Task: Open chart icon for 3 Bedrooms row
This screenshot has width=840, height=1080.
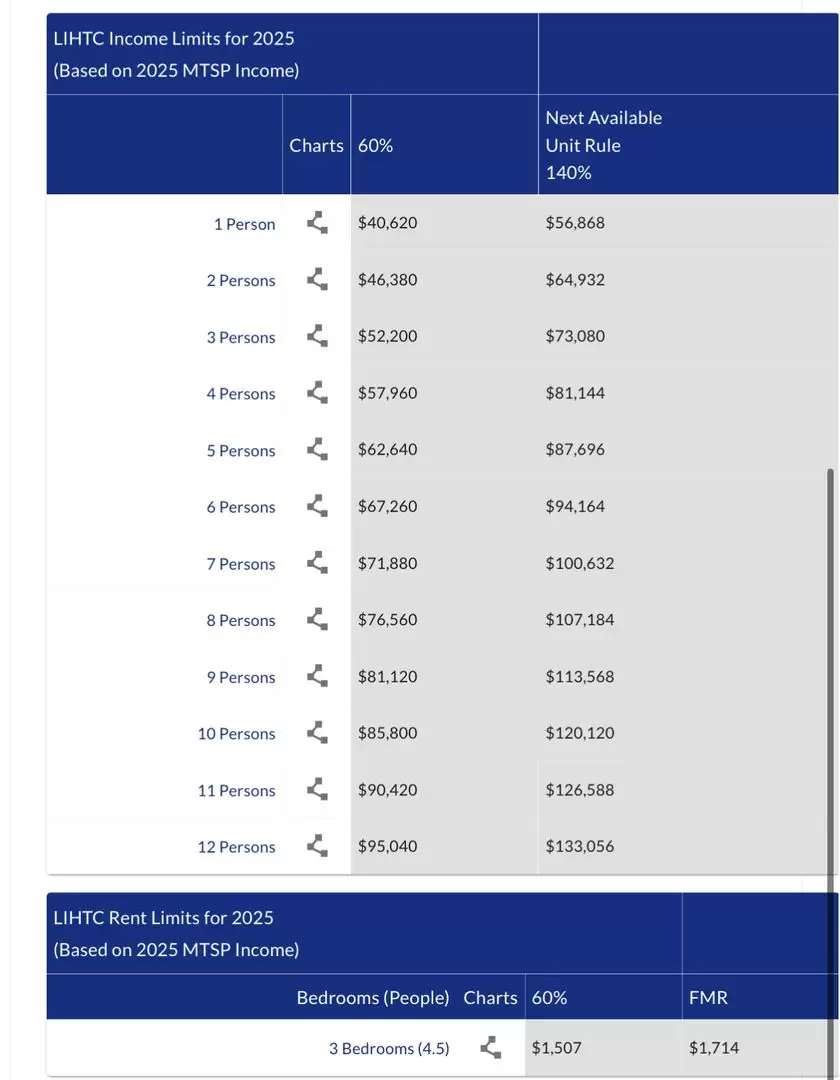Action: coord(491,1048)
